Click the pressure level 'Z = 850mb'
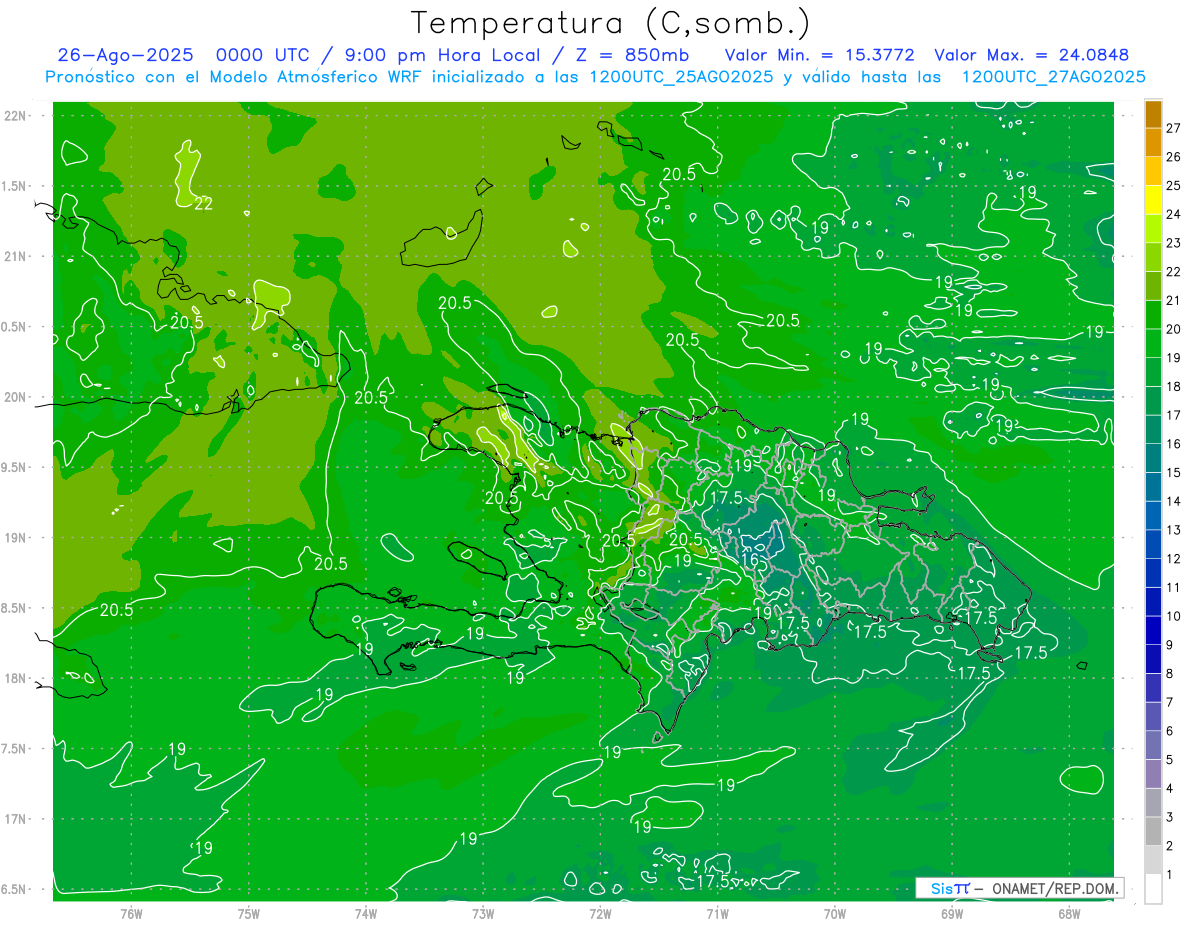Screen dimensions: 1200x927 pyautogui.click(x=632, y=55)
